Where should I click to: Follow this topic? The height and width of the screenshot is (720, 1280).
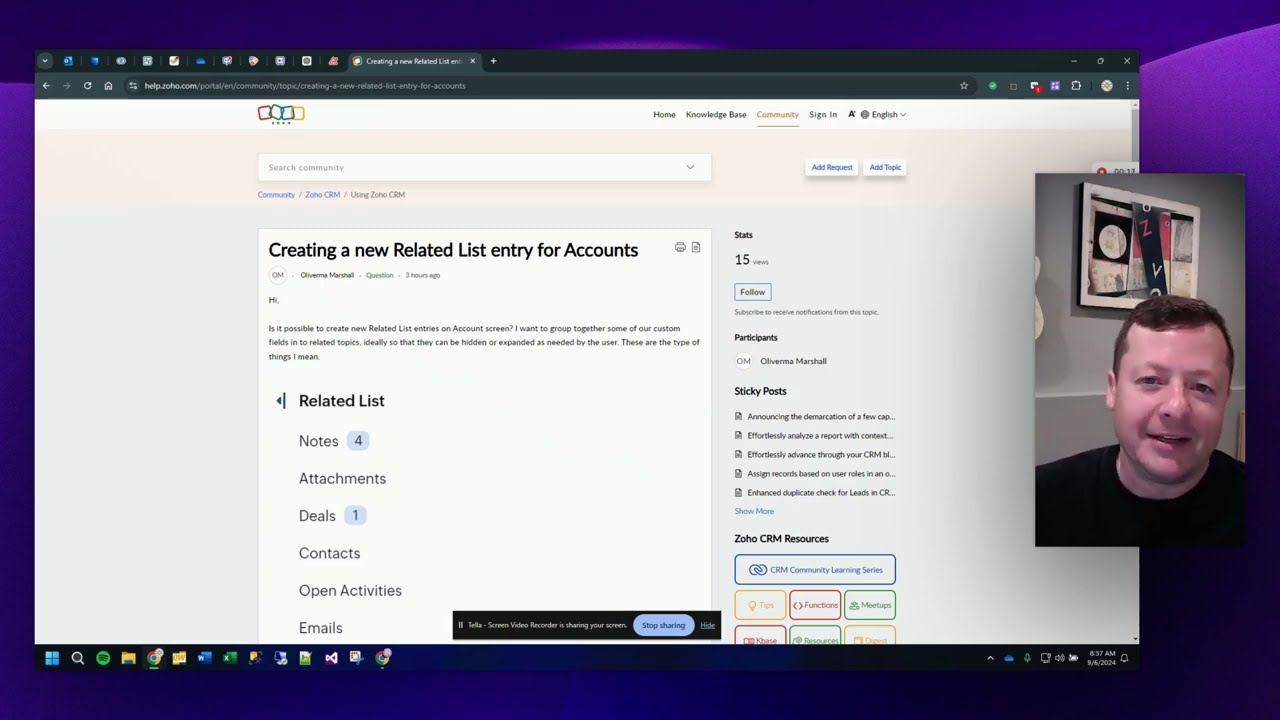[x=753, y=292]
